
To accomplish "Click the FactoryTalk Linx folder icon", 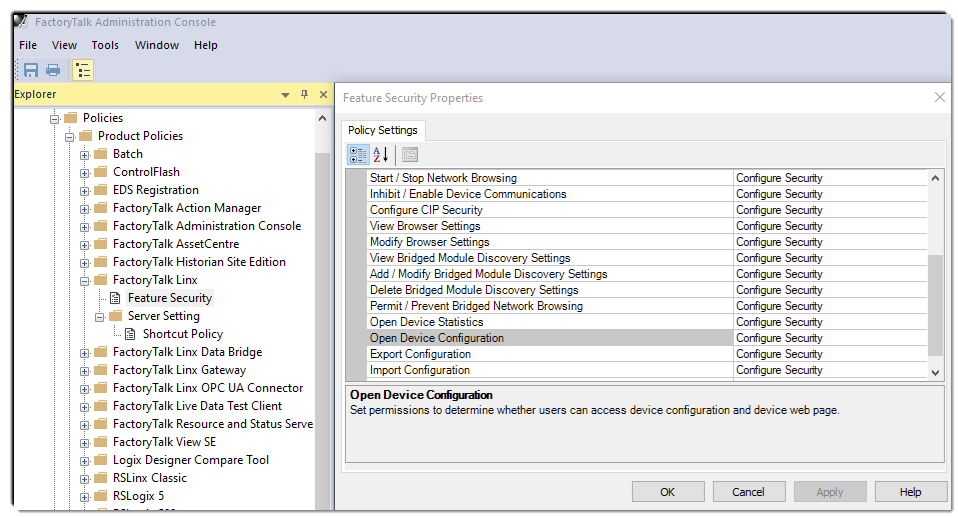I will [101, 280].
